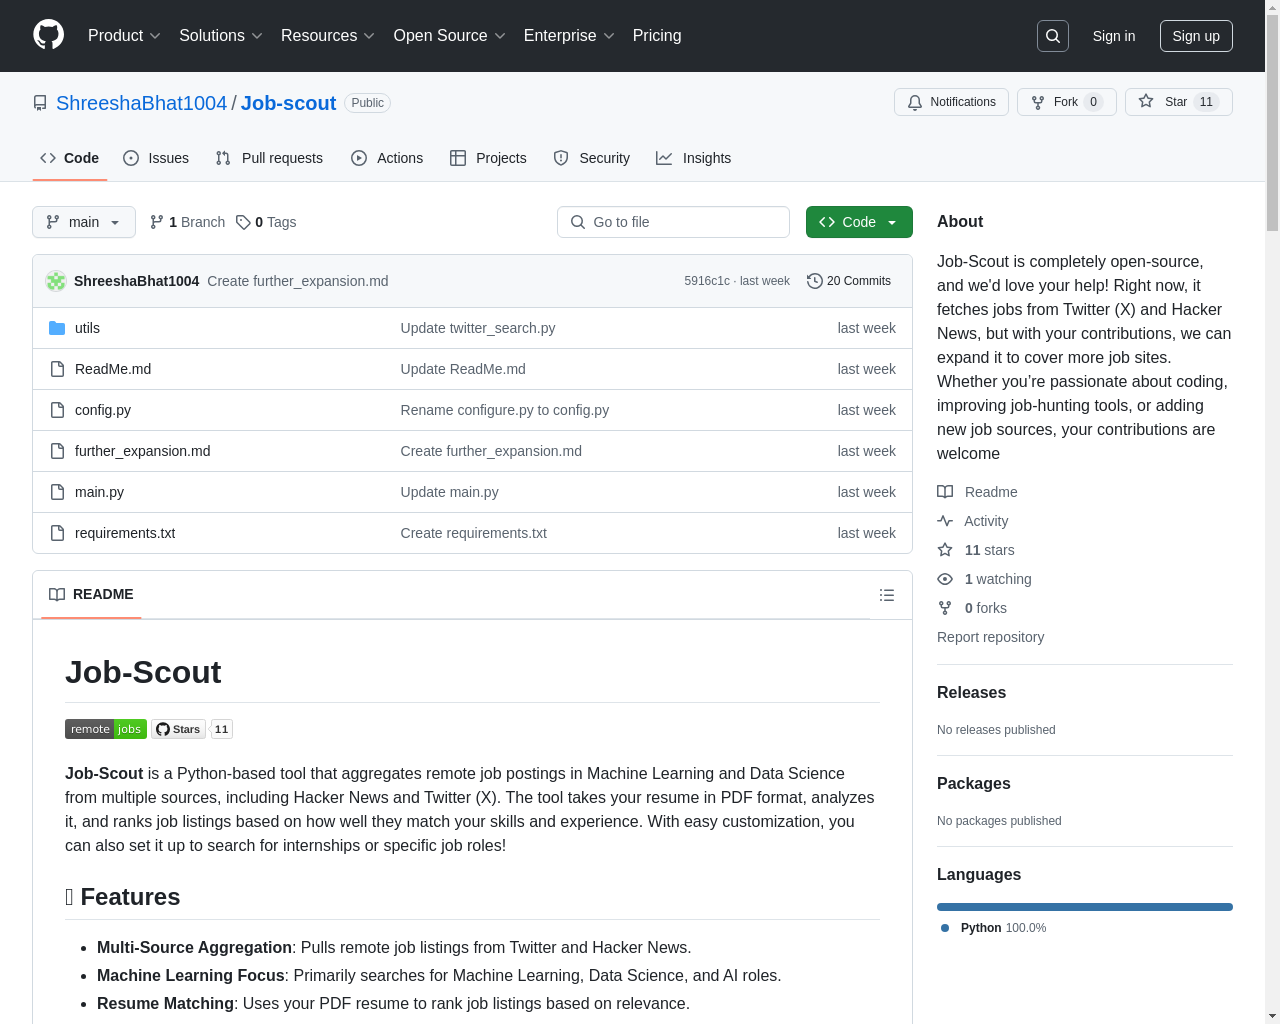
Task: Click the main.py file icon
Action: (x=57, y=492)
